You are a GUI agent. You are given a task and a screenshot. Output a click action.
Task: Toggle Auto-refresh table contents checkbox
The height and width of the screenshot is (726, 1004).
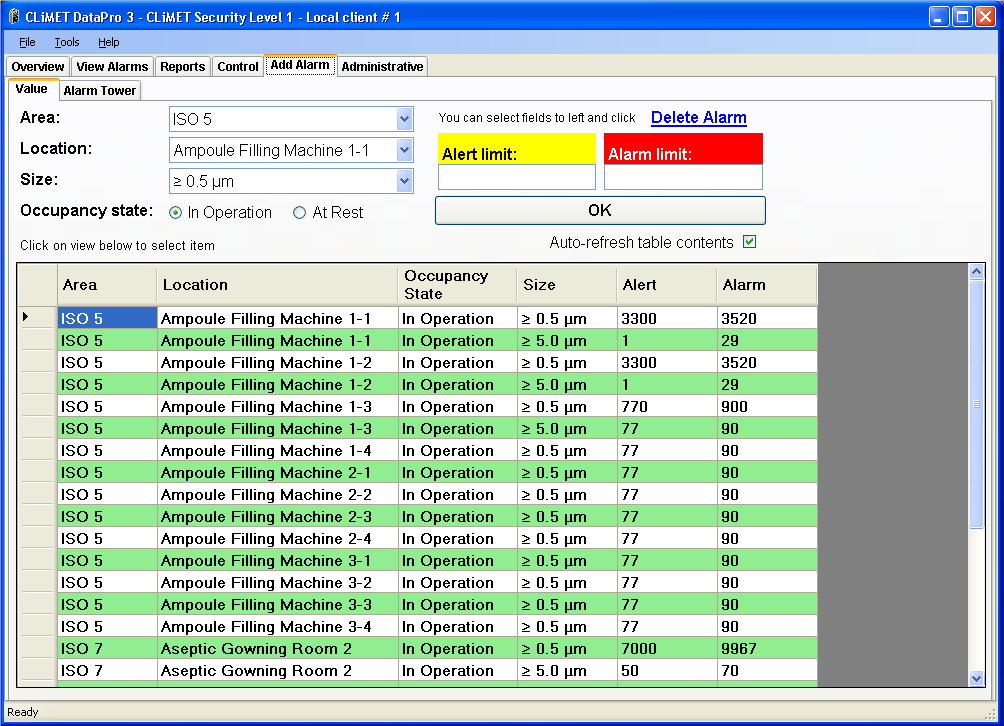point(749,242)
